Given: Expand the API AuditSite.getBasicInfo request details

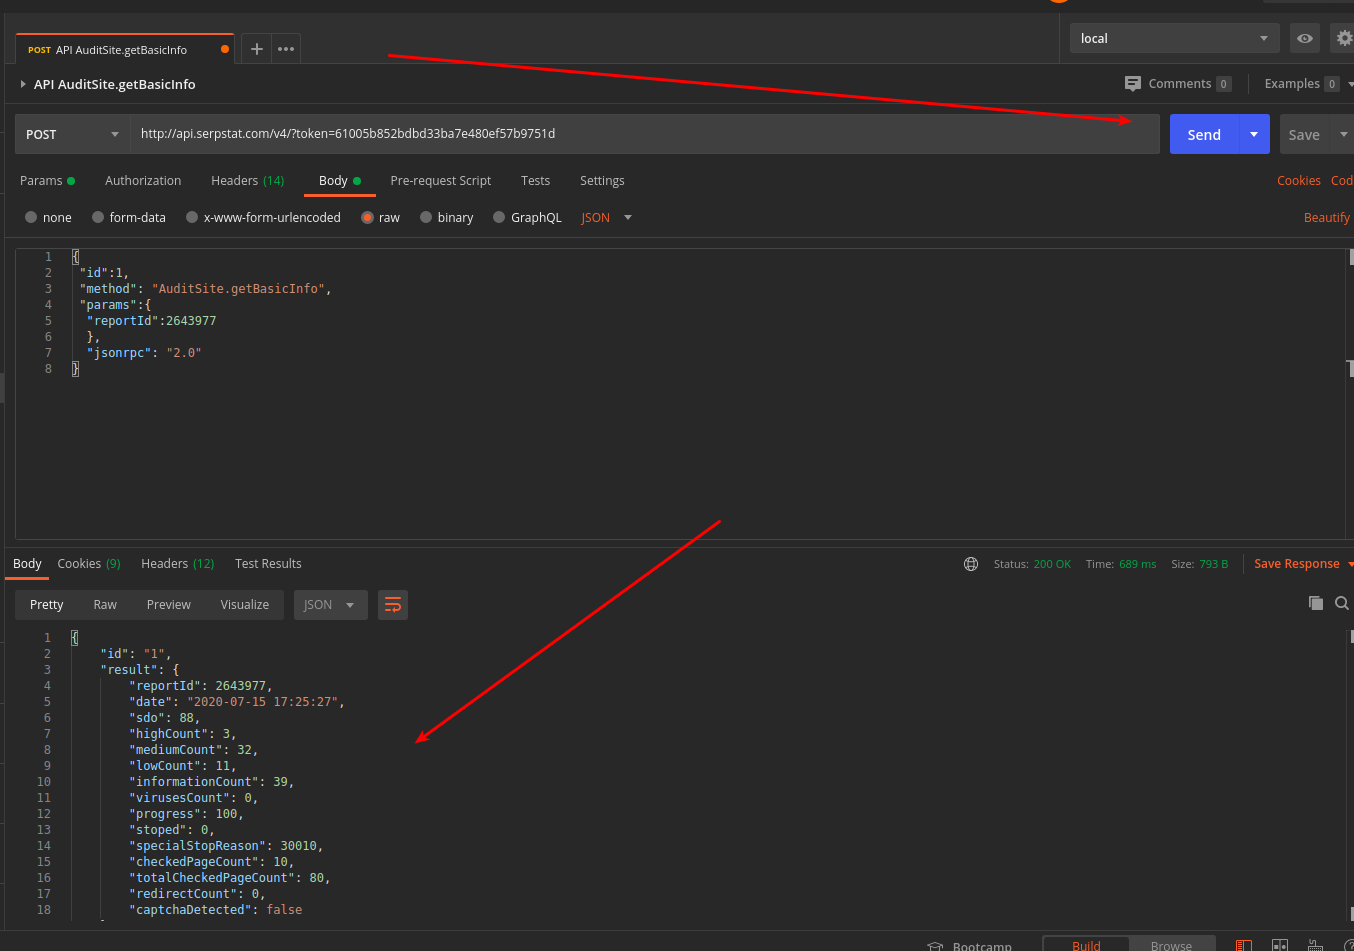Looking at the screenshot, I should point(23,84).
